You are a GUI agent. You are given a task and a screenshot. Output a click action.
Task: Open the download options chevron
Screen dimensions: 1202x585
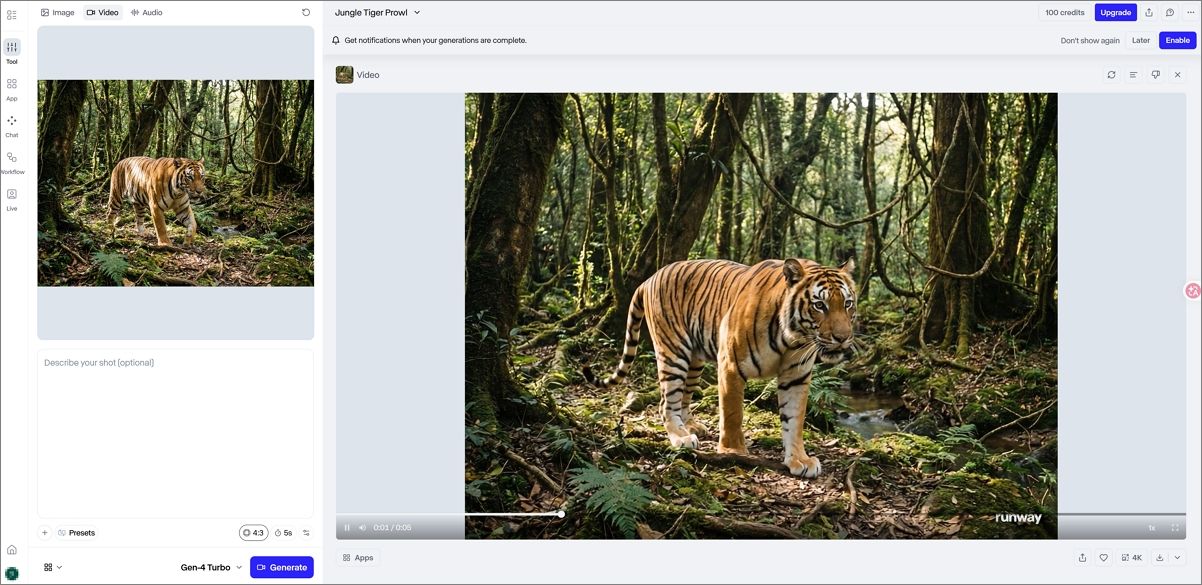click(x=1177, y=558)
